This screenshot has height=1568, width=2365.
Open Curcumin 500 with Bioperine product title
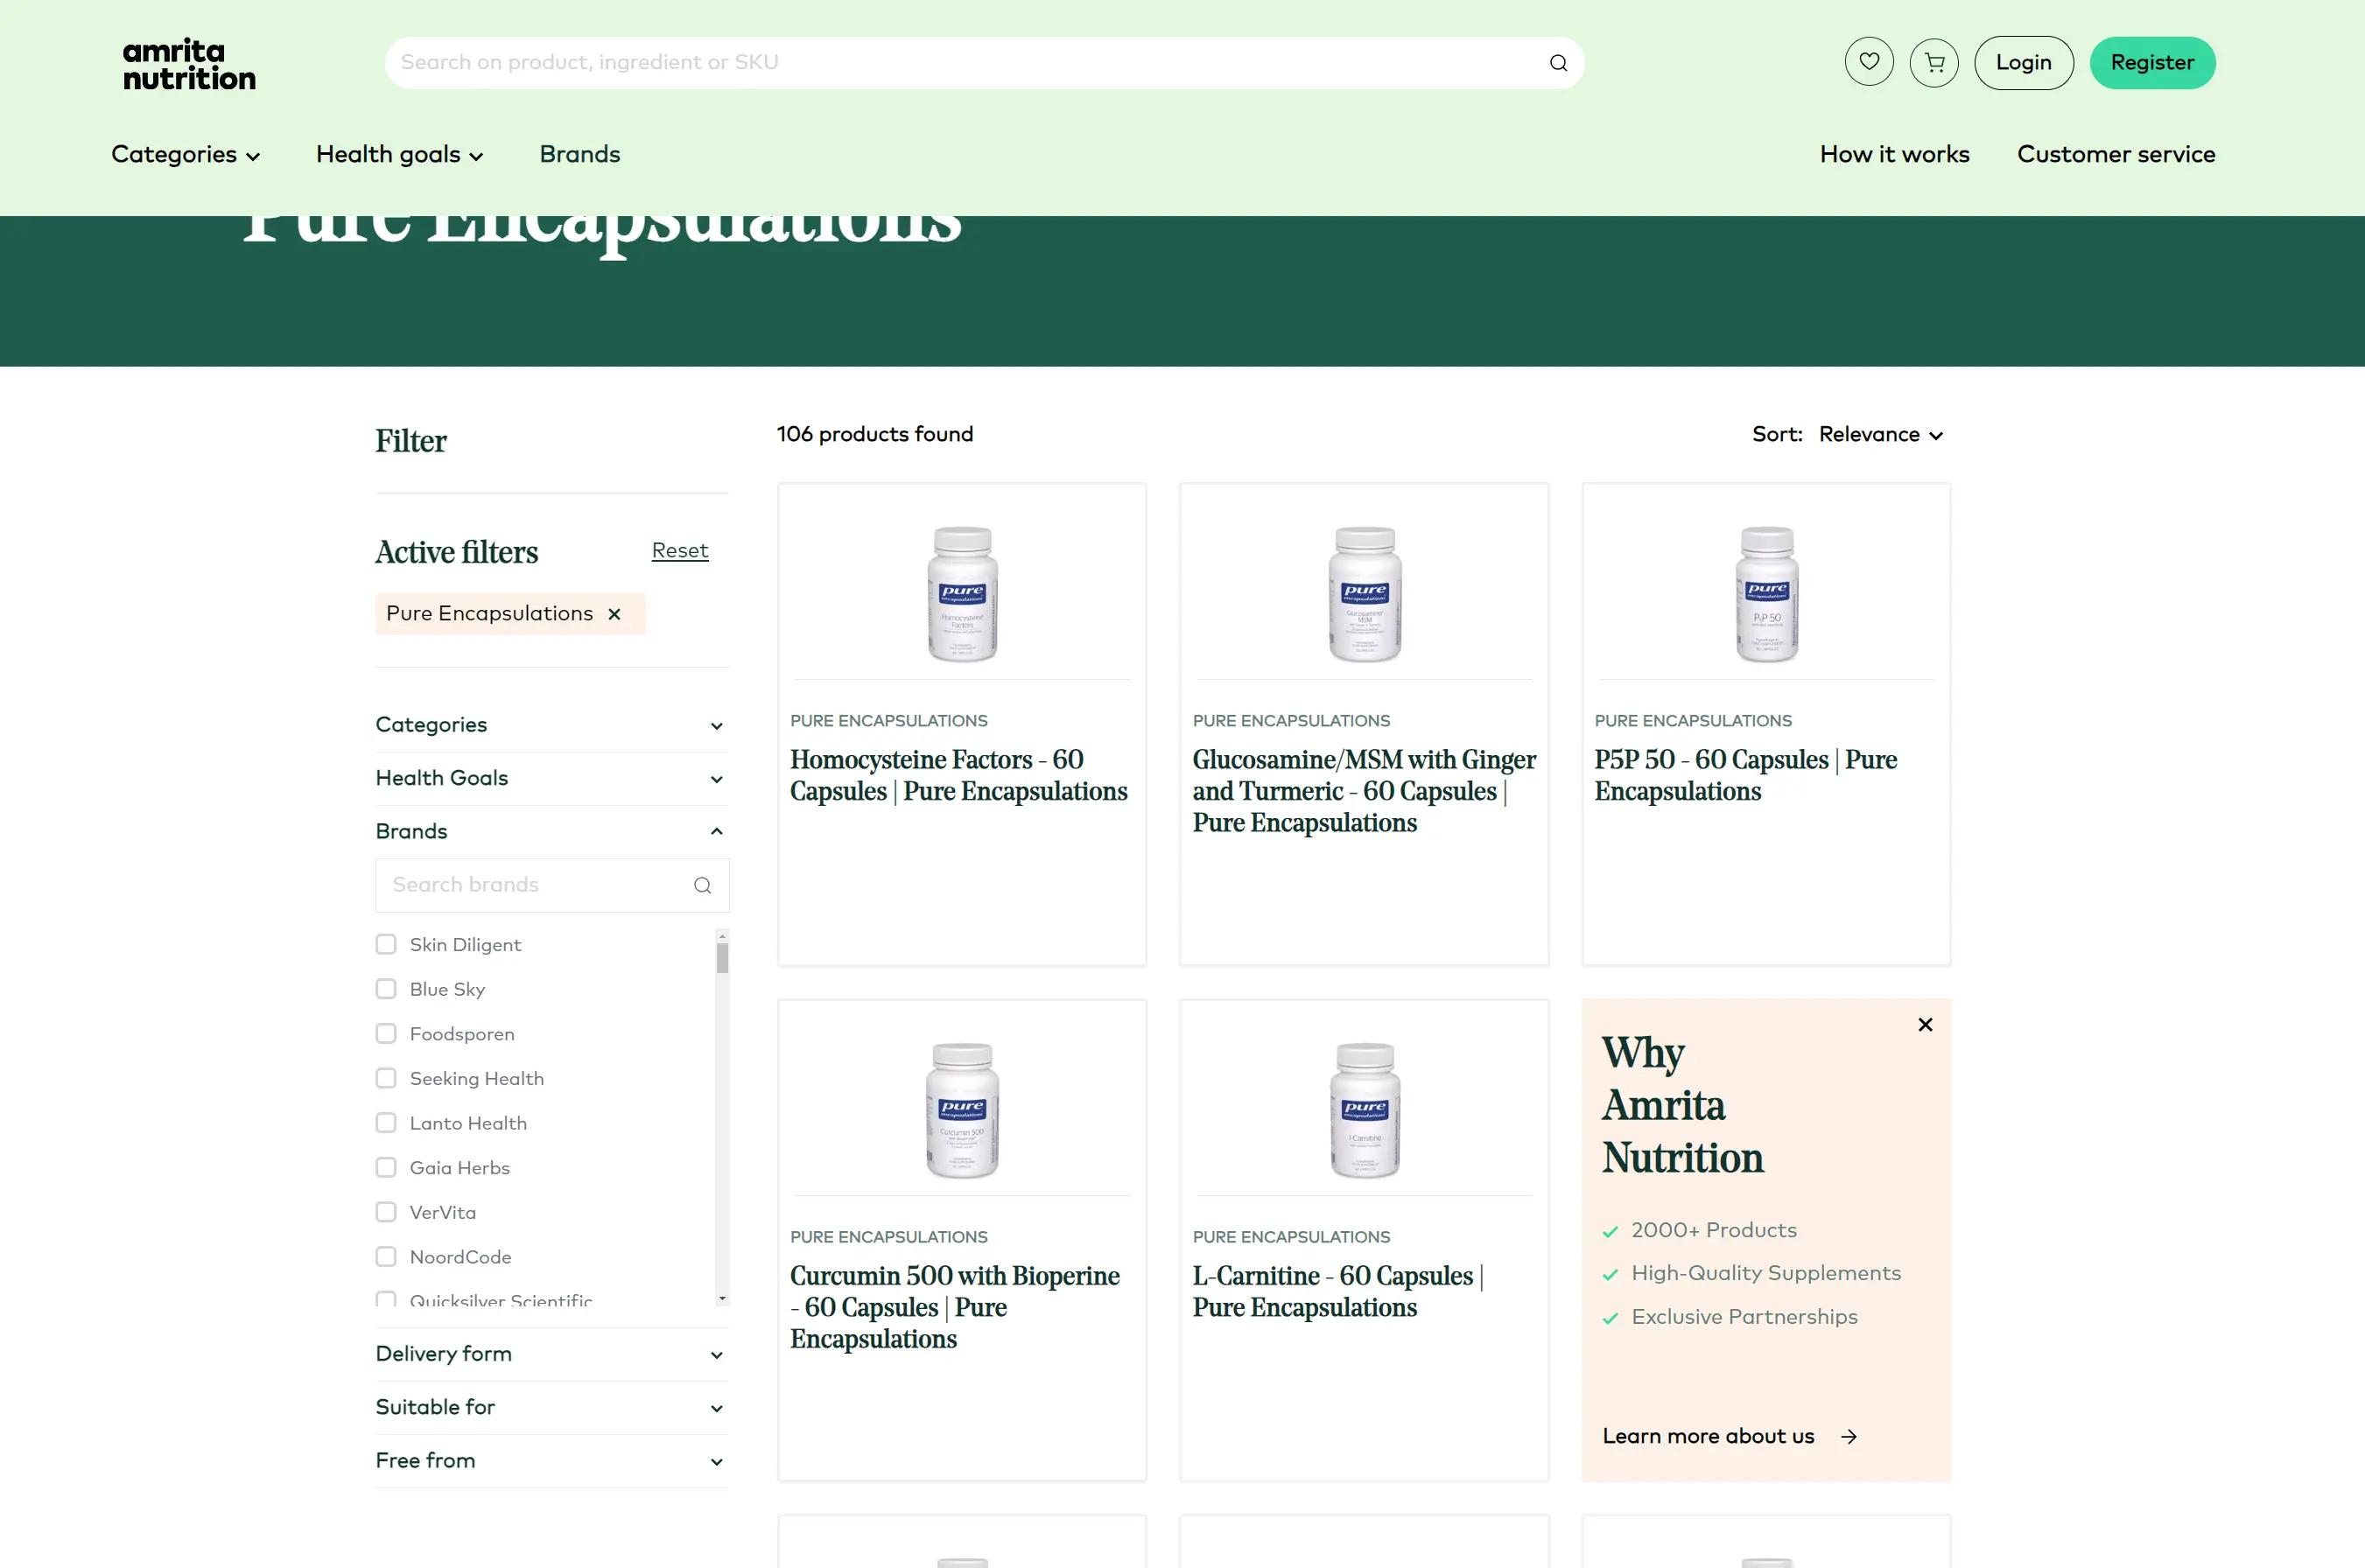[x=954, y=1307]
